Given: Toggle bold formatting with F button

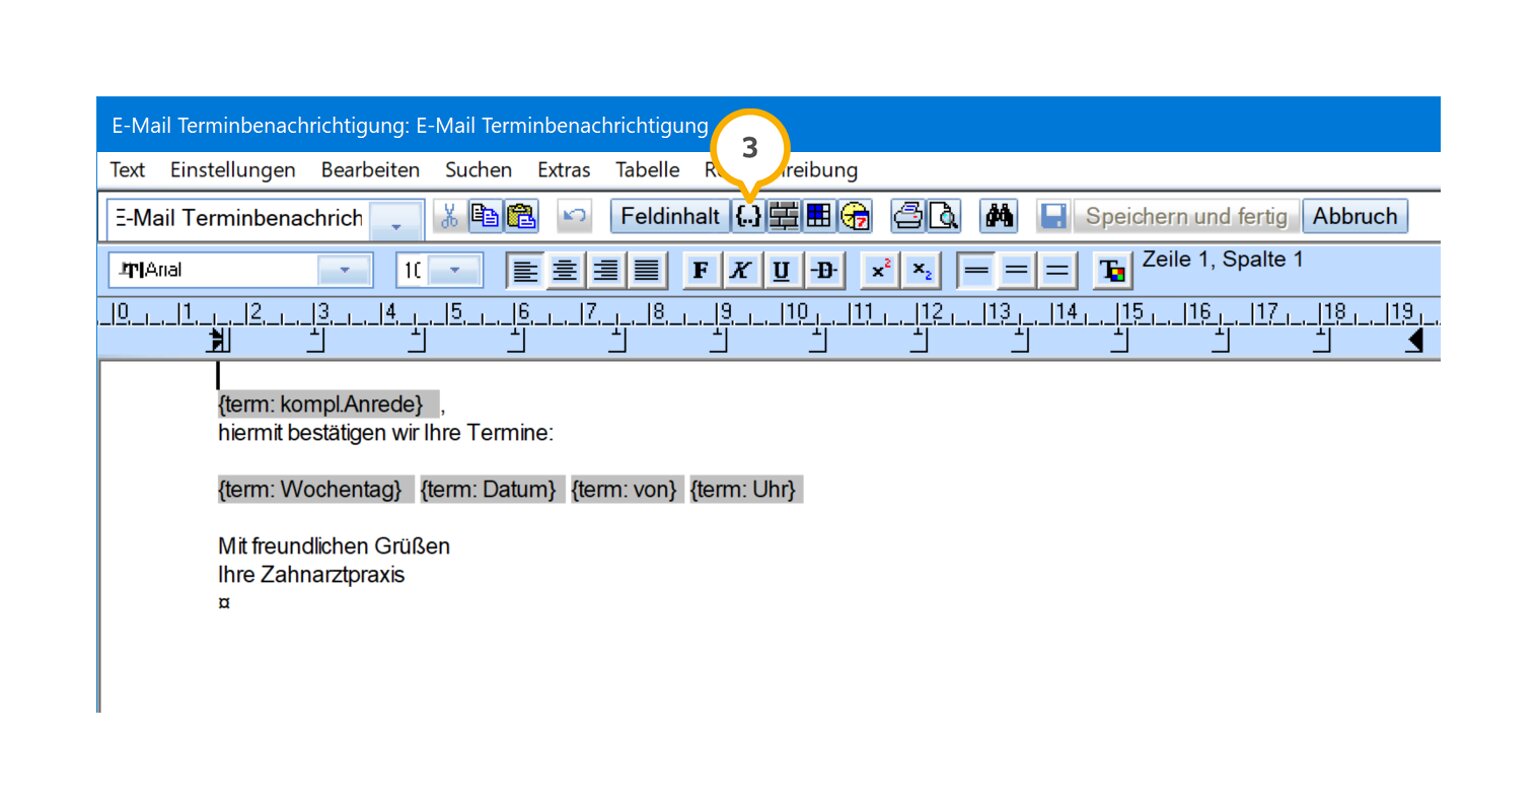Looking at the screenshot, I should click(701, 270).
